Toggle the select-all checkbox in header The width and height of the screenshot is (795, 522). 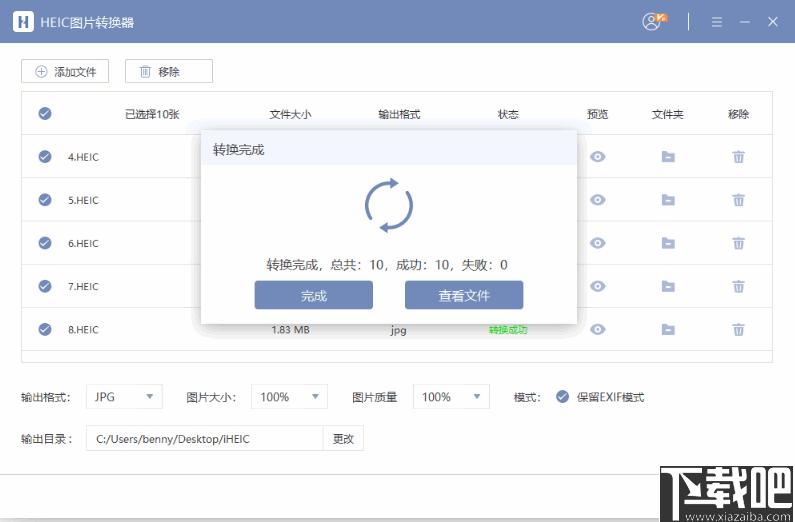click(45, 114)
